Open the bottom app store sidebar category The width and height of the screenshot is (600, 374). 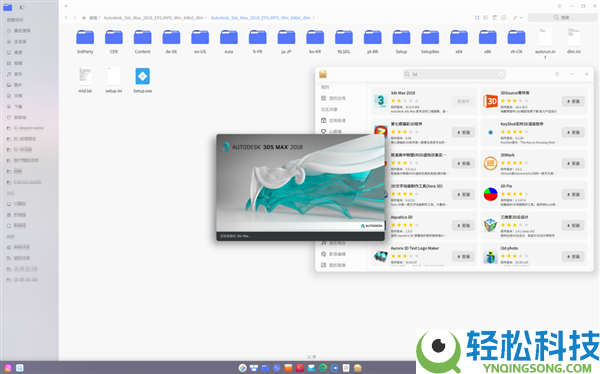[333, 265]
